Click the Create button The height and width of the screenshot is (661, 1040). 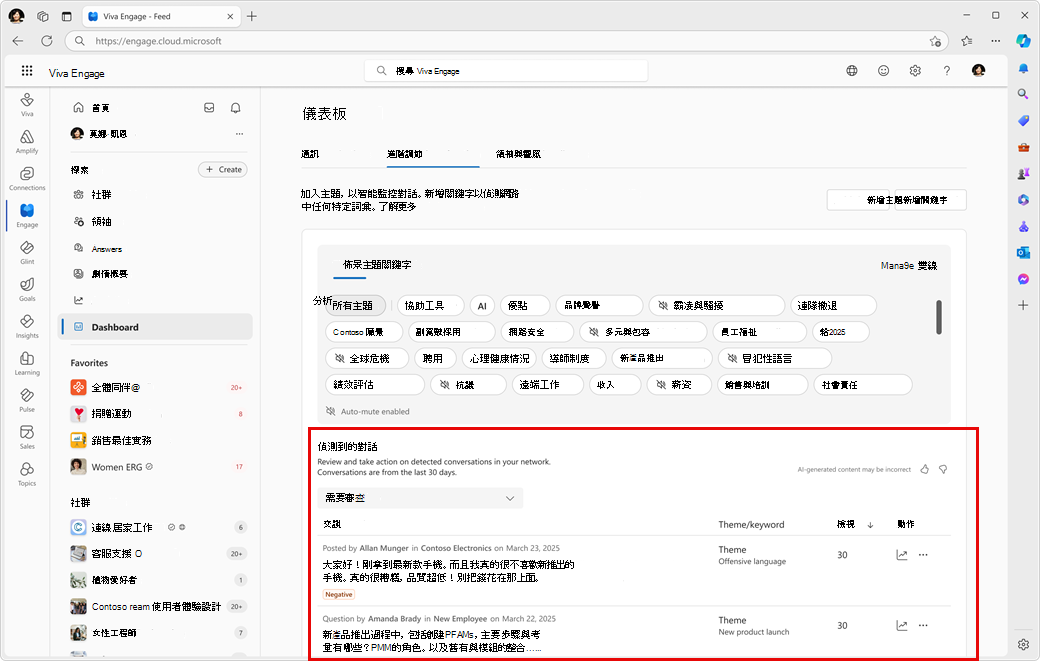(x=223, y=170)
